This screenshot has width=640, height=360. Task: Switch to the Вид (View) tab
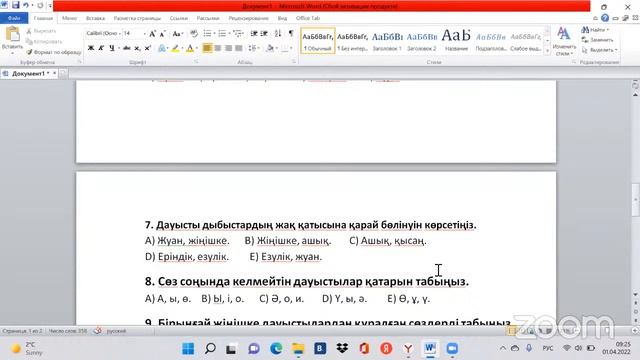coord(282,18)
